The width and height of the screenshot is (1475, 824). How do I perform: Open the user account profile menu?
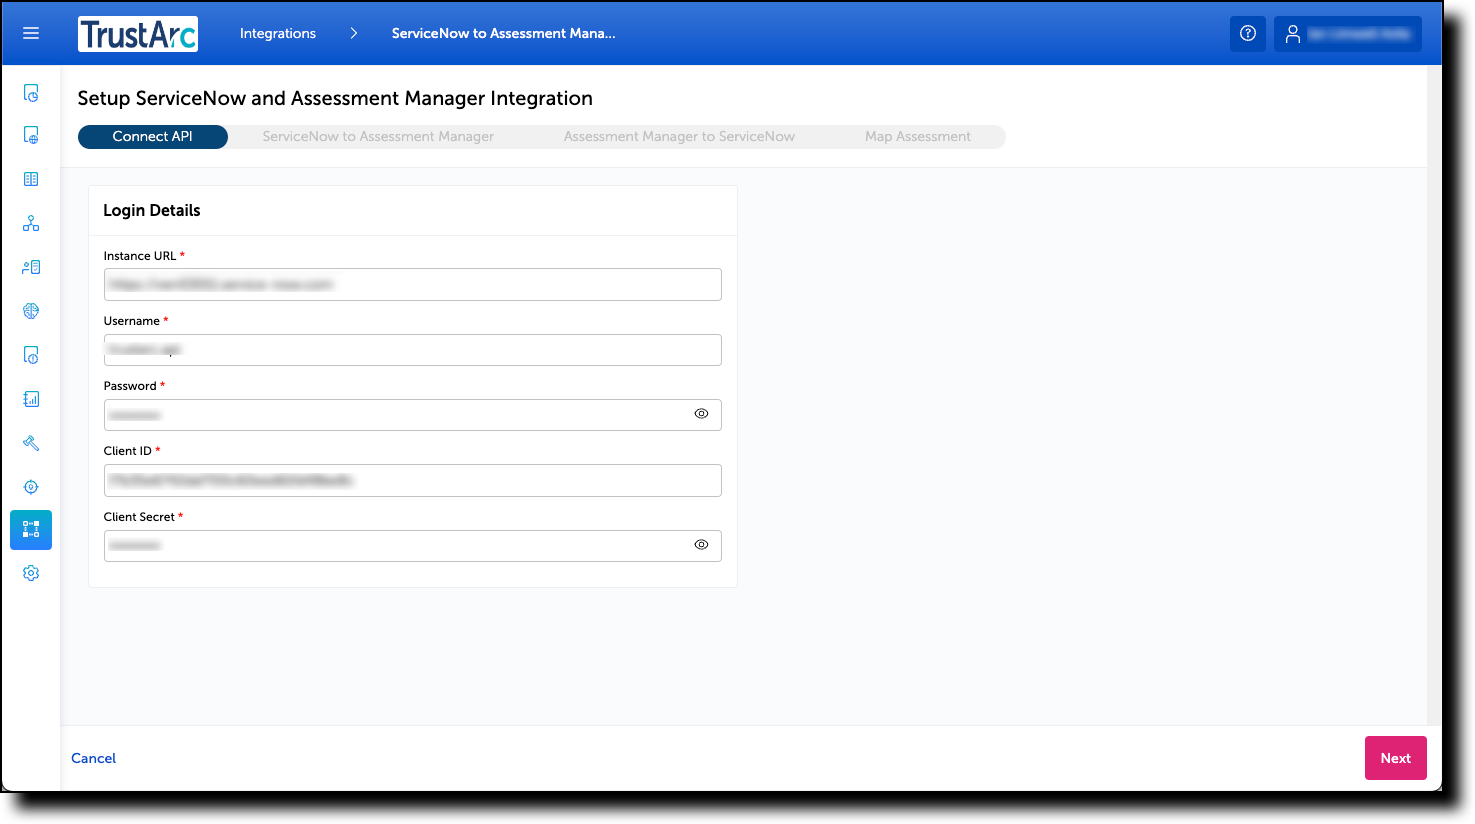point(1347,33)
